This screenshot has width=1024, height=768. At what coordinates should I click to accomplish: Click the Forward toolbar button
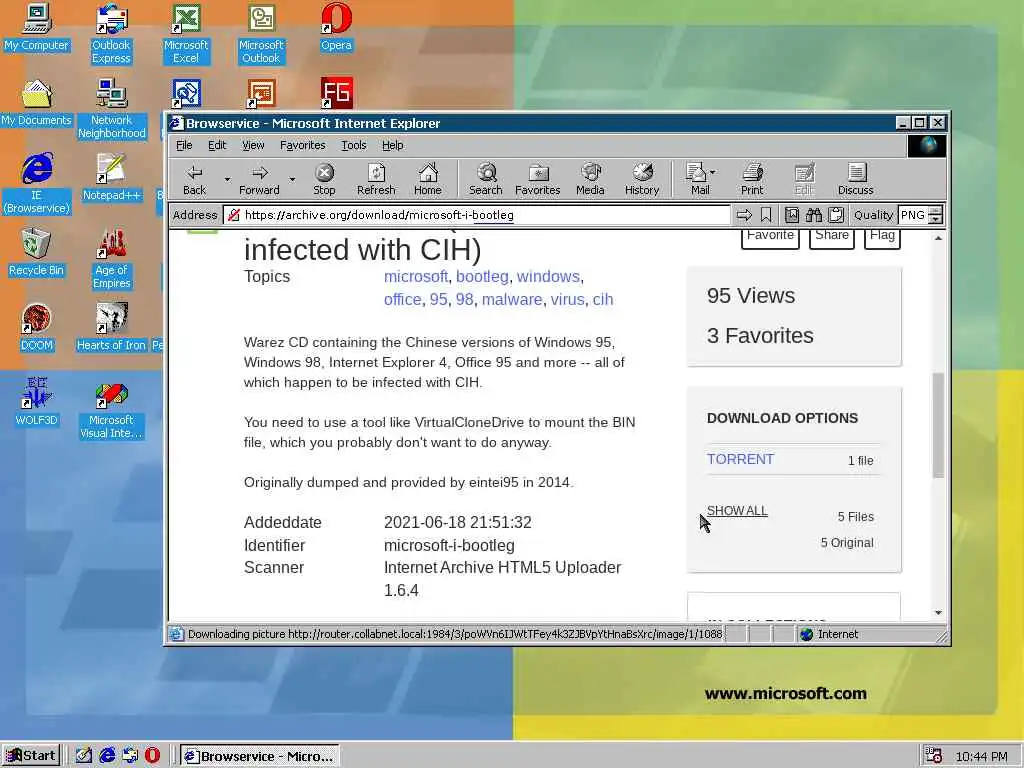(259, 180)
